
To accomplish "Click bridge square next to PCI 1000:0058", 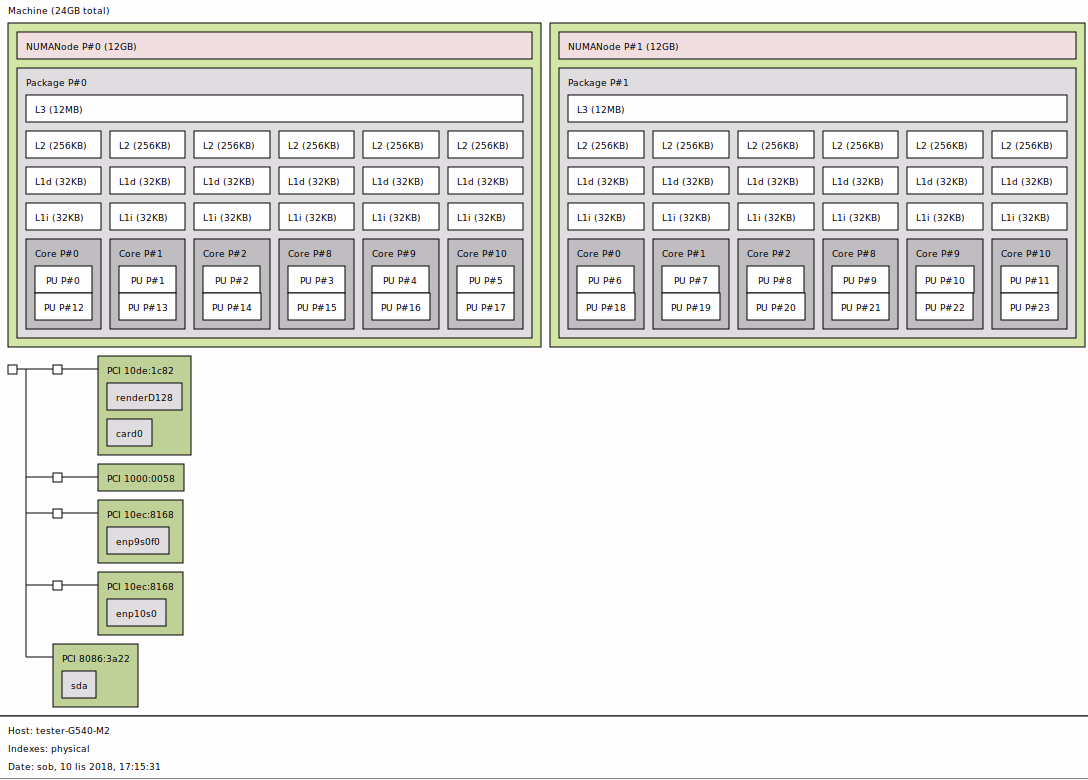I will click(57, 478).
